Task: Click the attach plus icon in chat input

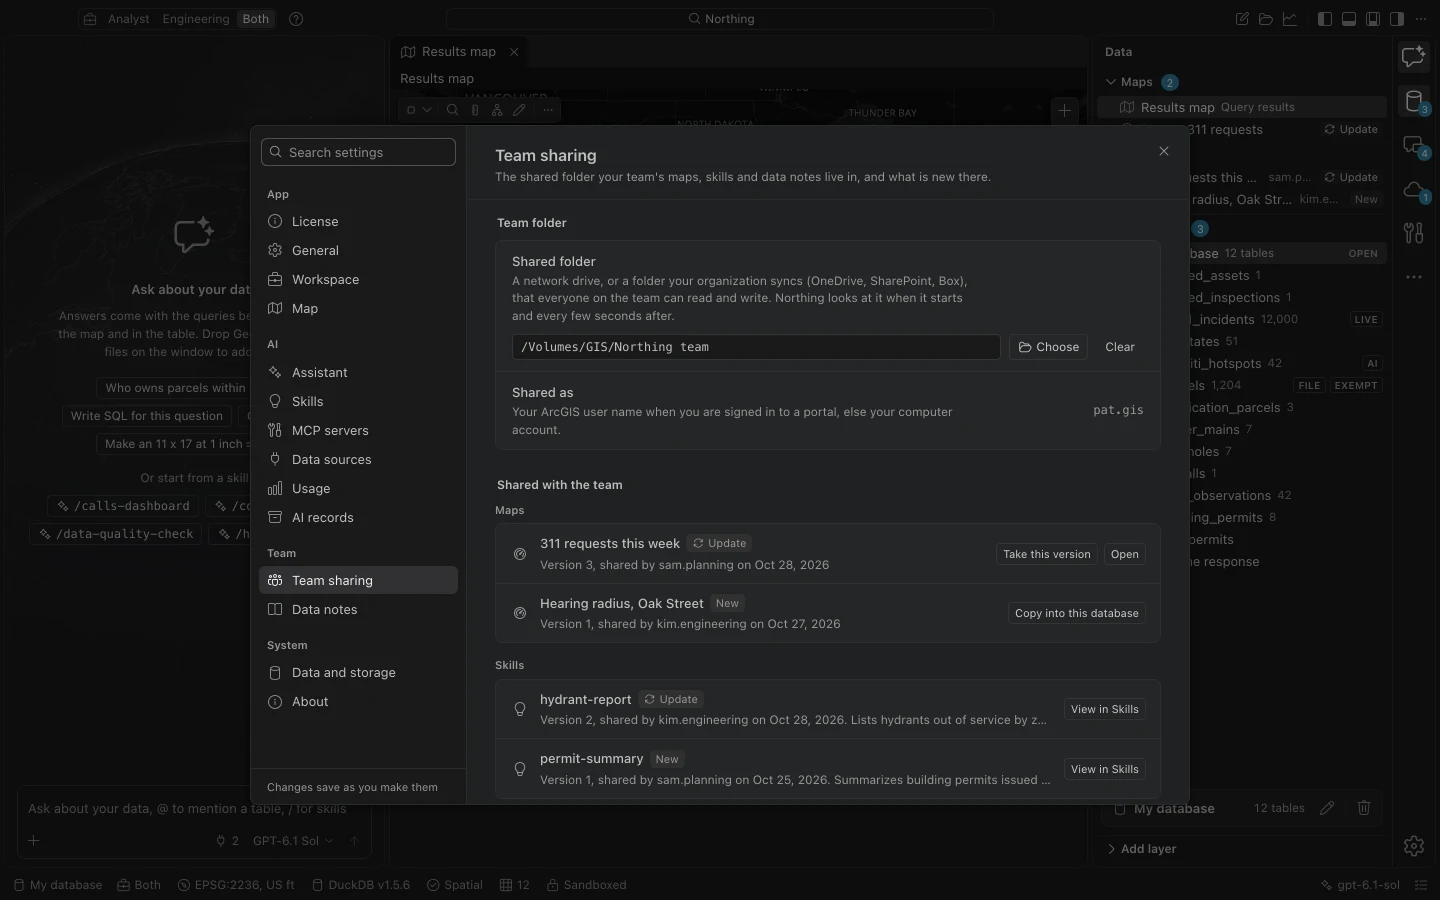Action: (34, 841)
